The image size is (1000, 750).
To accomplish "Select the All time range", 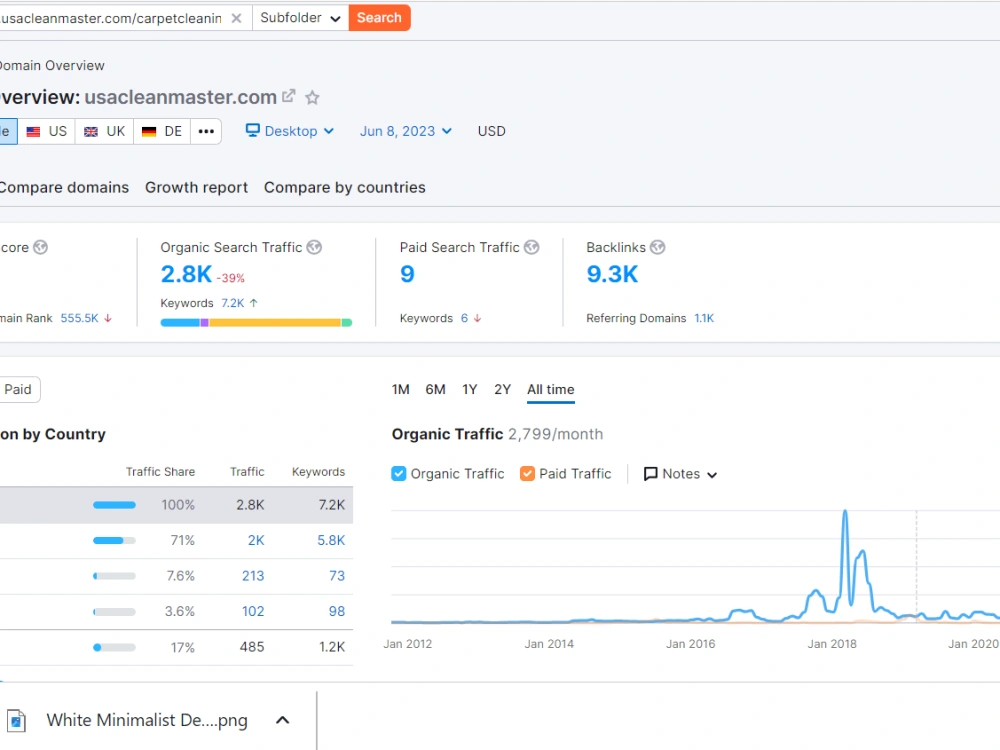I will tap(550, 390).
